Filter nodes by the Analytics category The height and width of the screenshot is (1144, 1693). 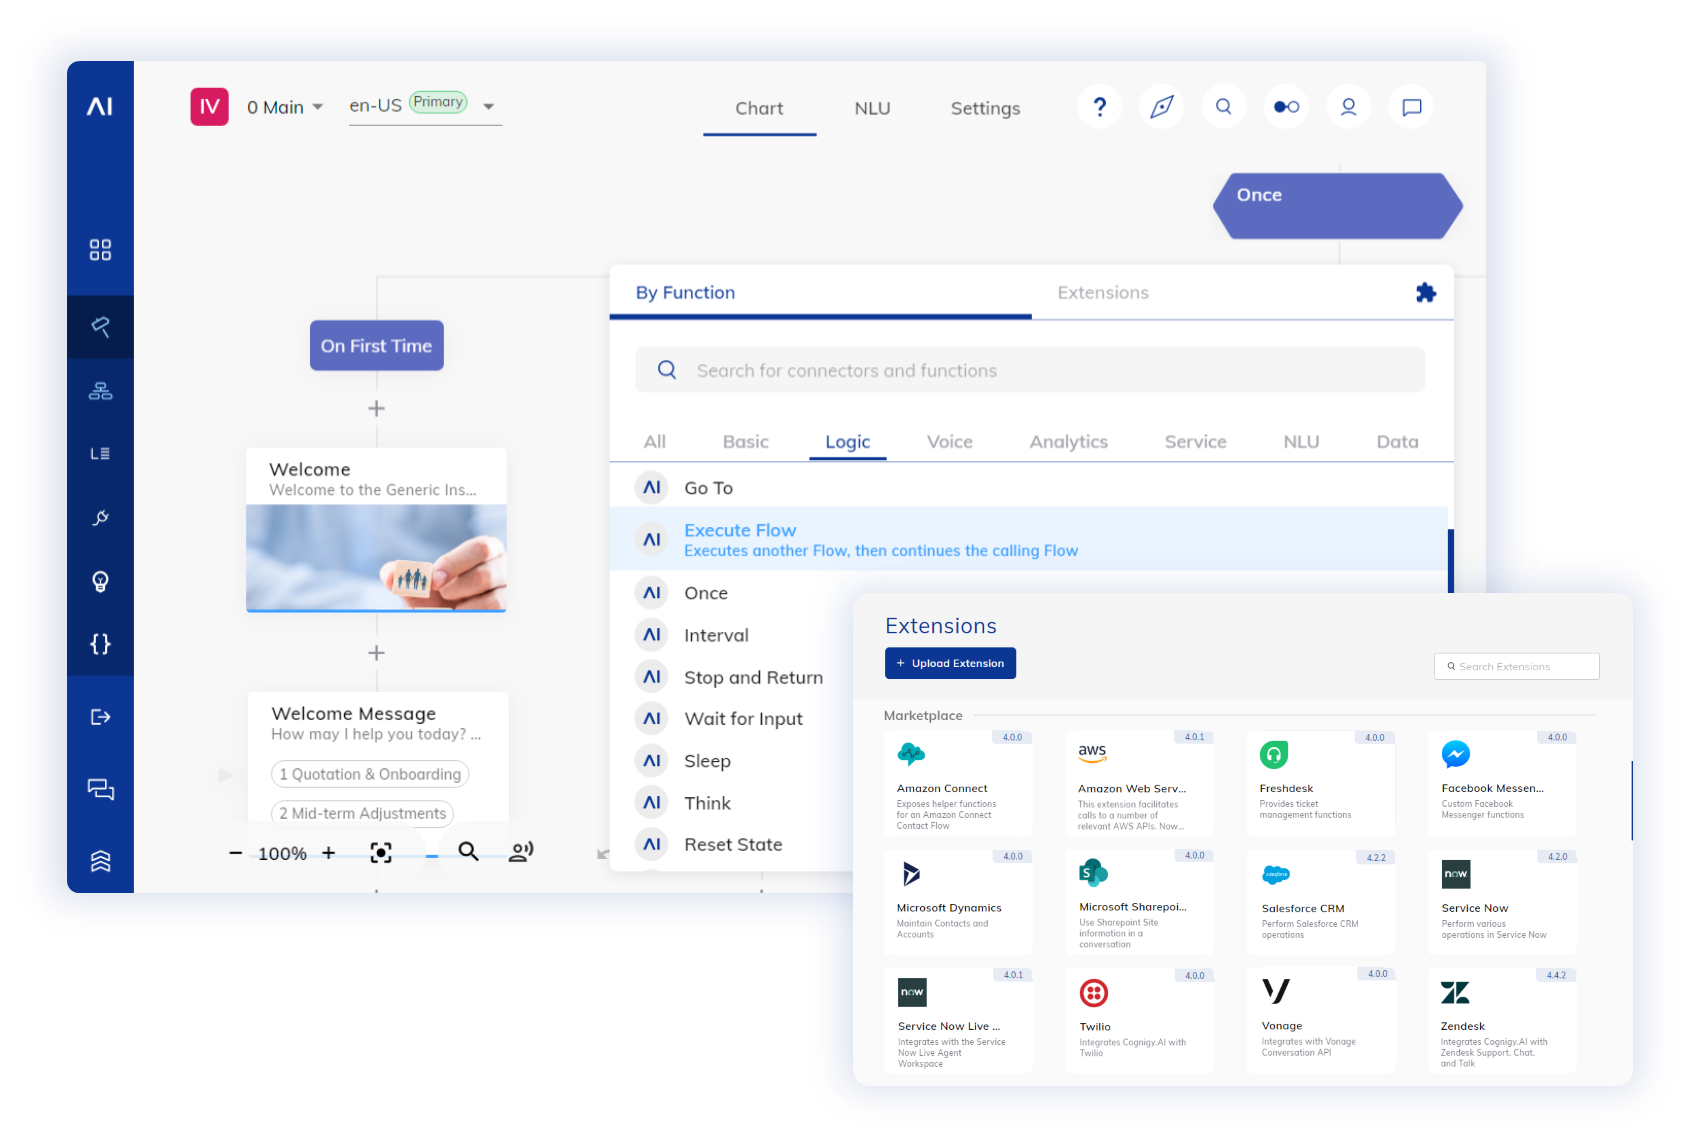pos(1068,441)
